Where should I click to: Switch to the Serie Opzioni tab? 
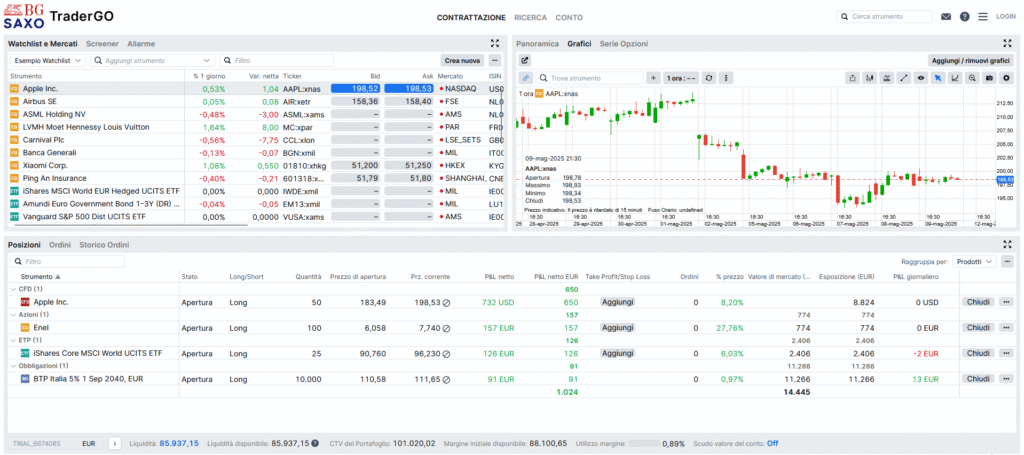624,44
